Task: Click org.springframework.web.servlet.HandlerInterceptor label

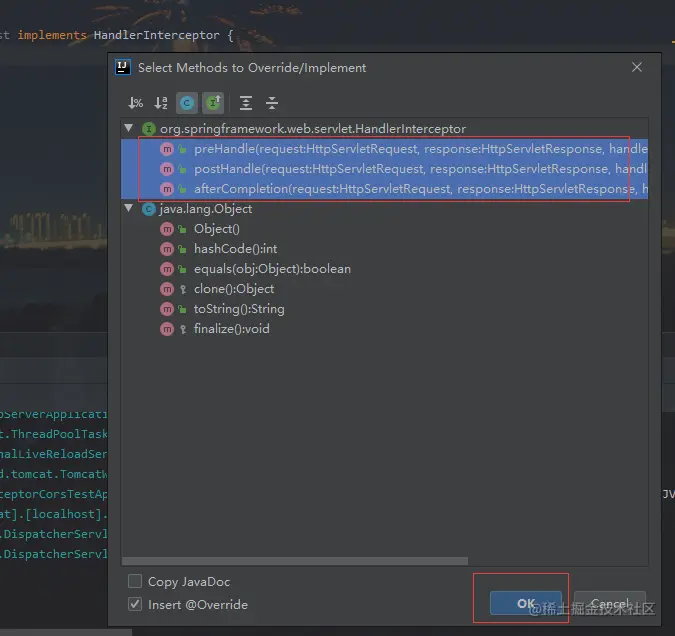Action: pyautogui.click(x=313, y=129)
